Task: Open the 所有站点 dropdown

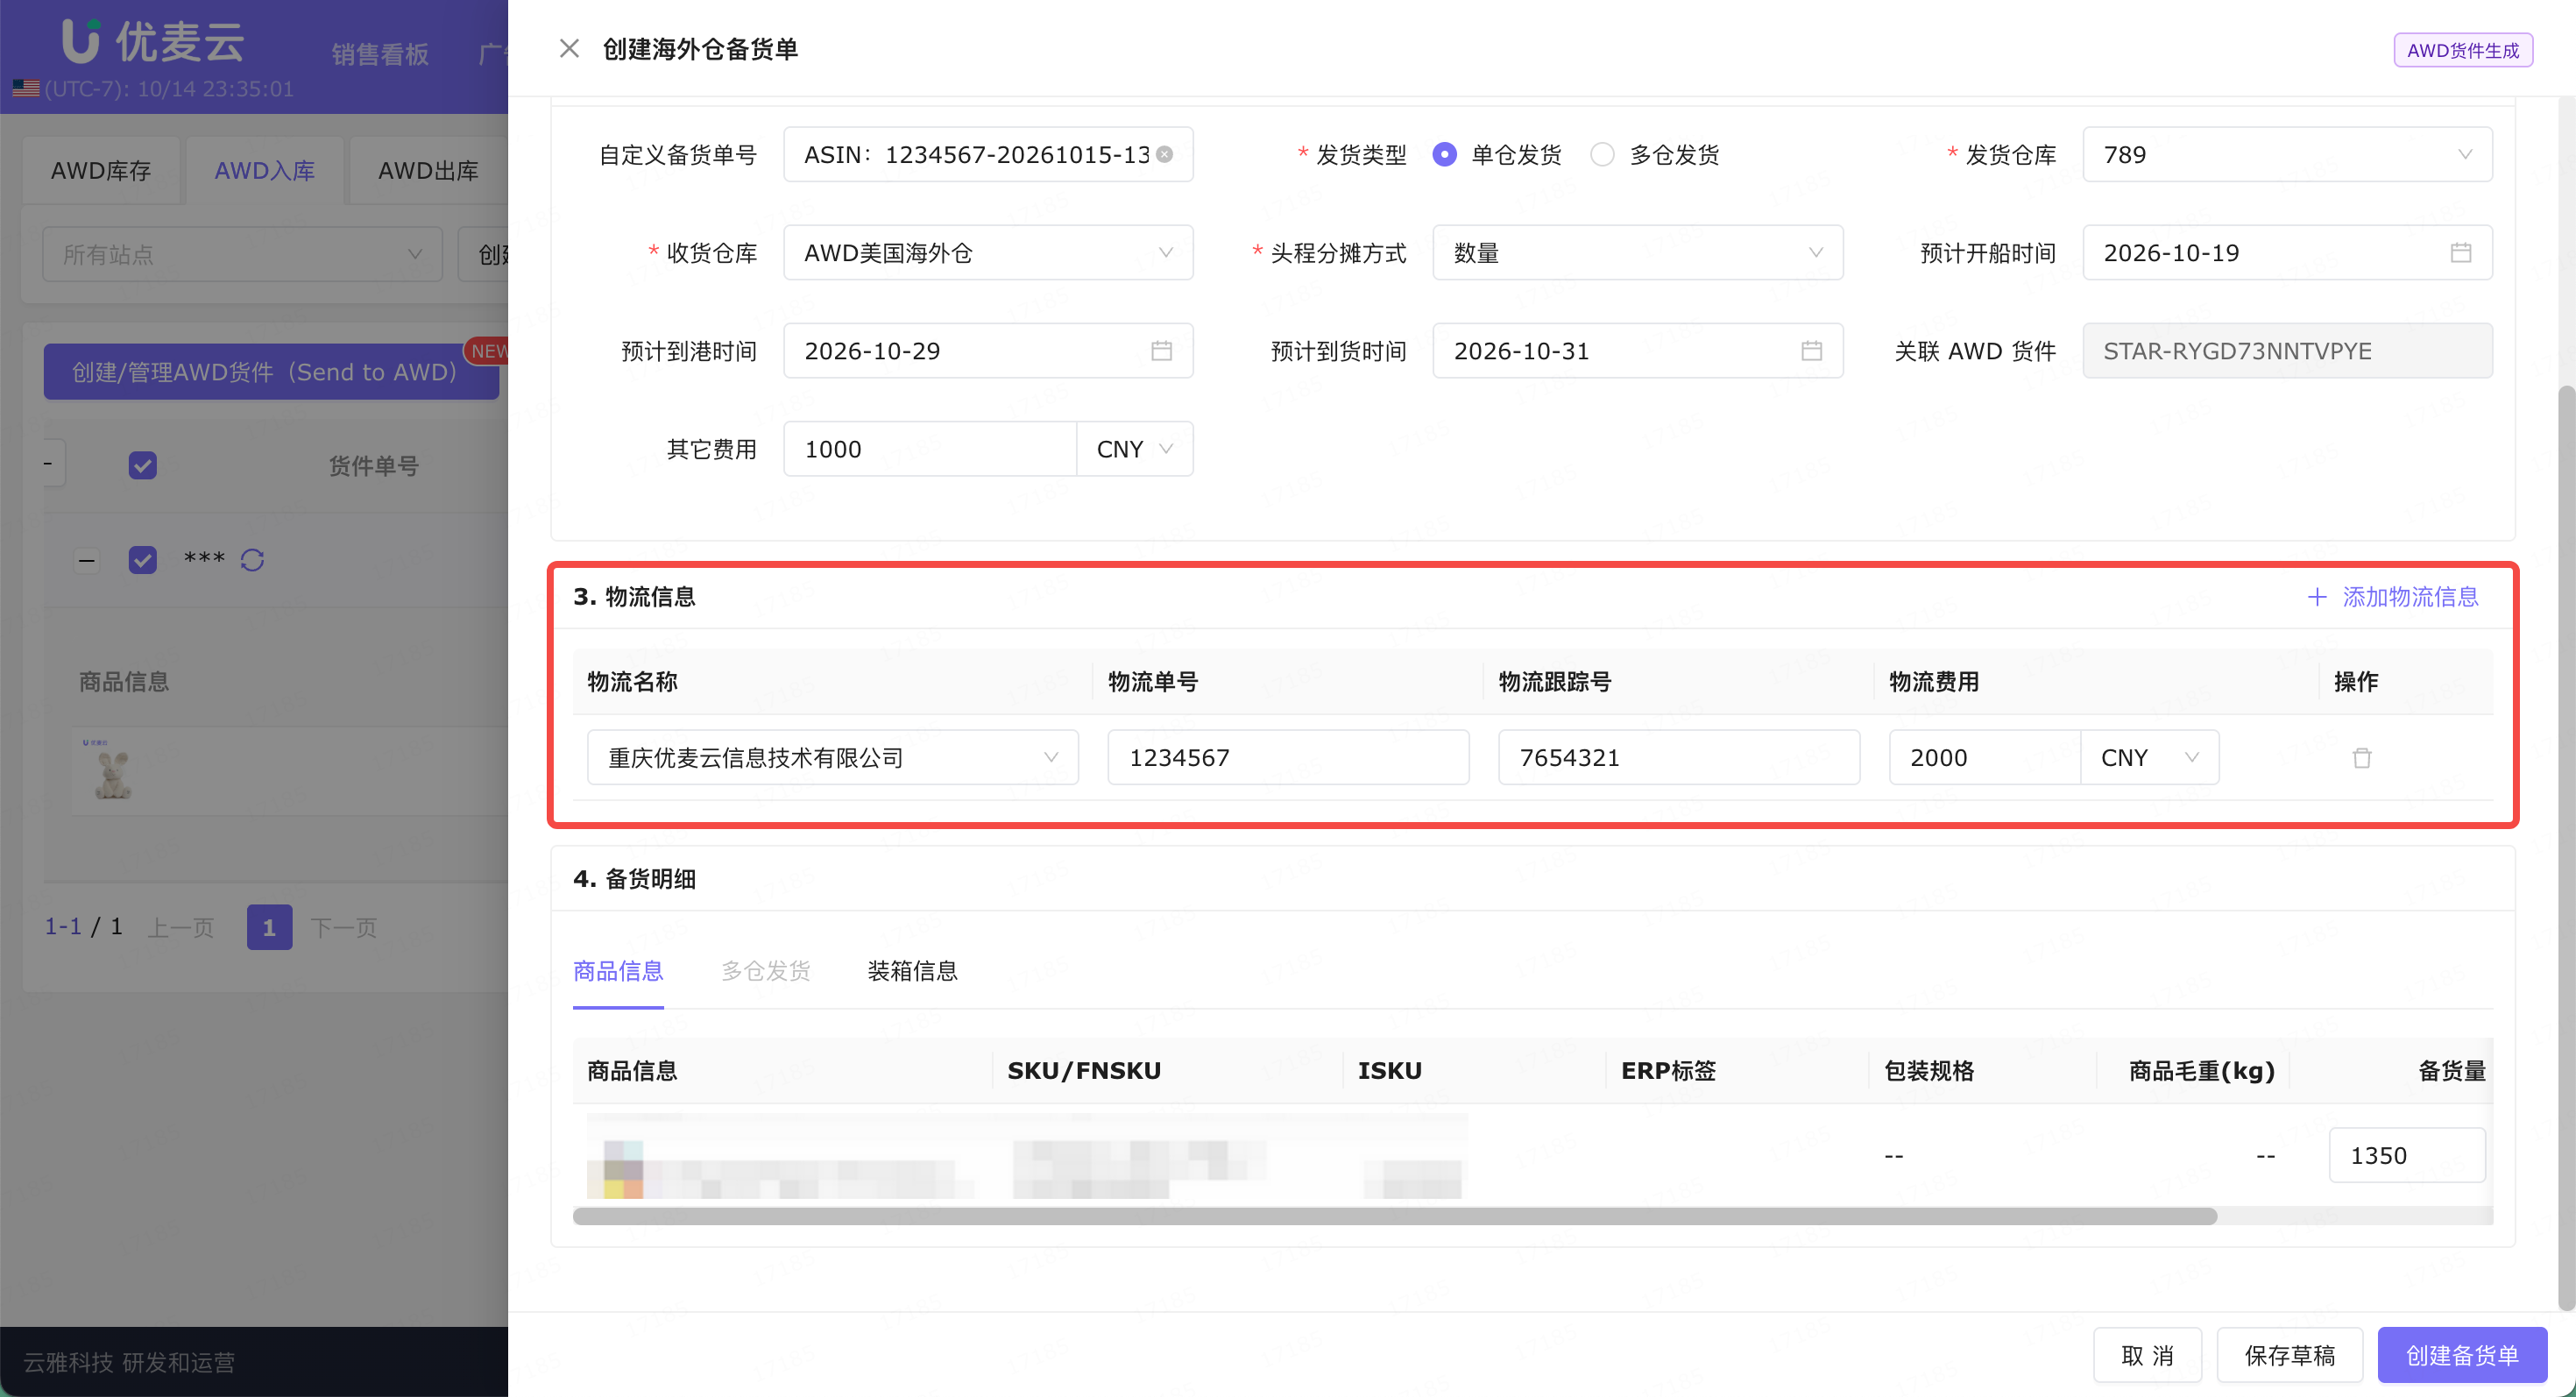Action: [x=242, y=254]
